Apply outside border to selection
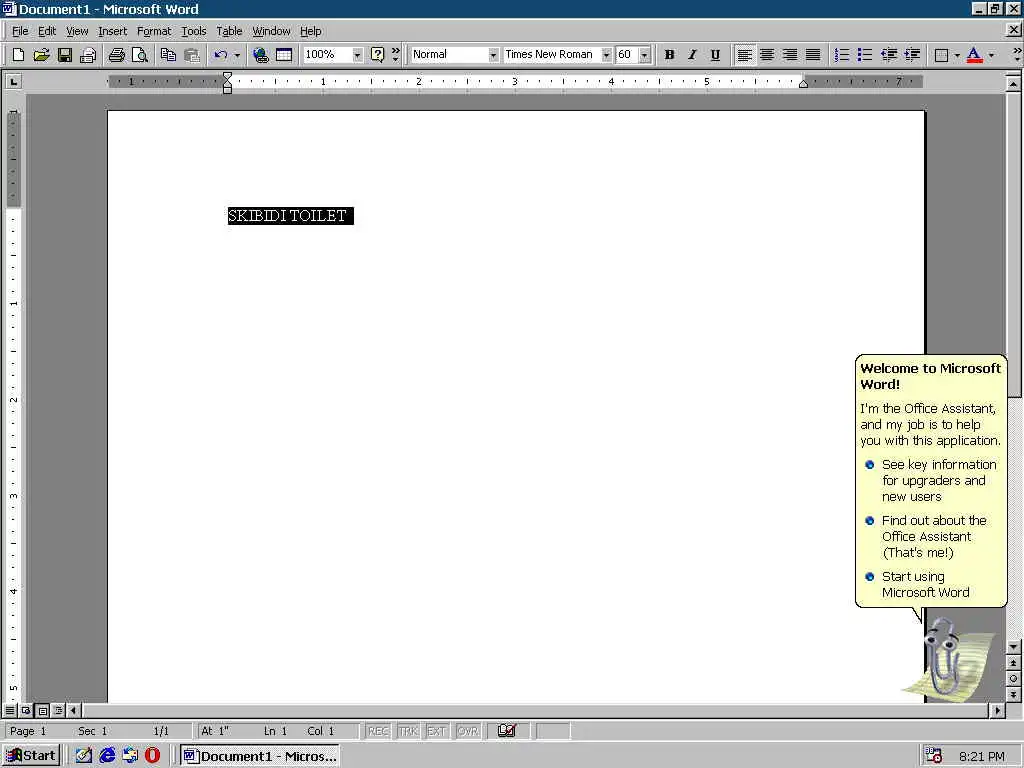 (x=941, y=55)
